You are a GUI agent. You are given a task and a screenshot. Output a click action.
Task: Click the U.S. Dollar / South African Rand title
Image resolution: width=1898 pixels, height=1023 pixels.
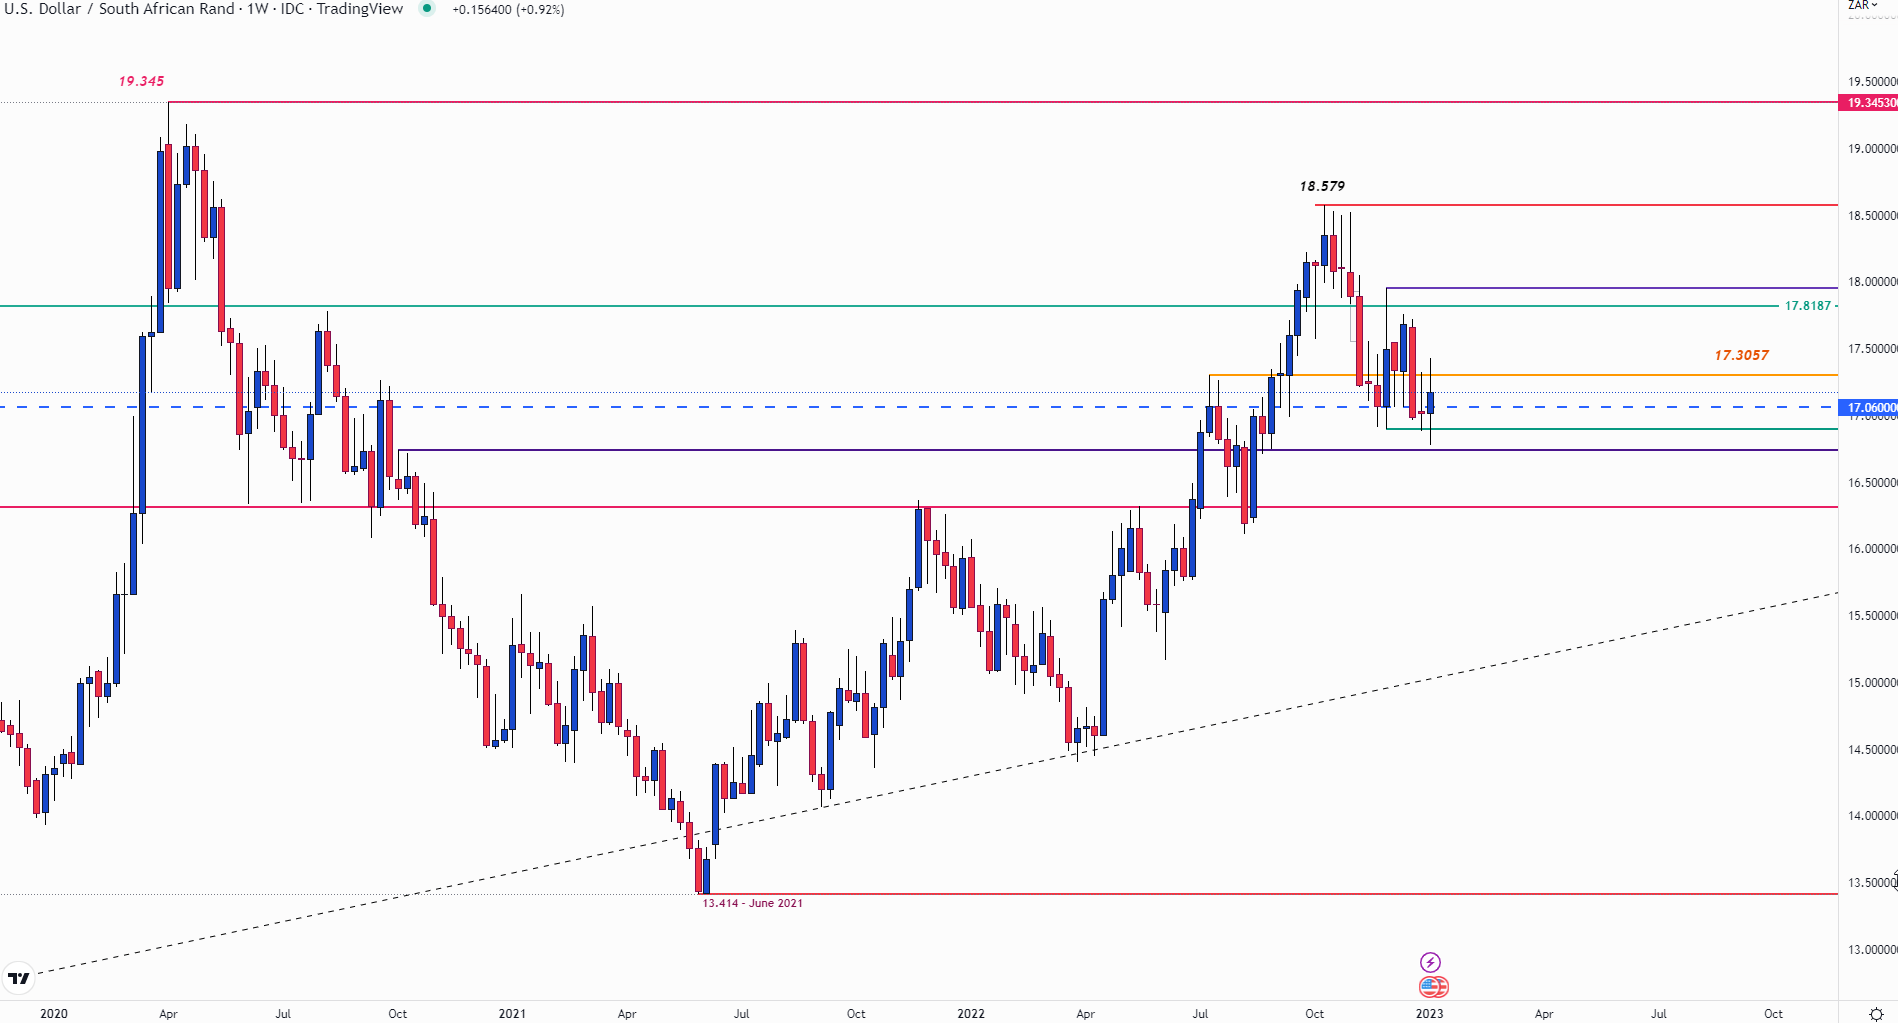(119, 9)
